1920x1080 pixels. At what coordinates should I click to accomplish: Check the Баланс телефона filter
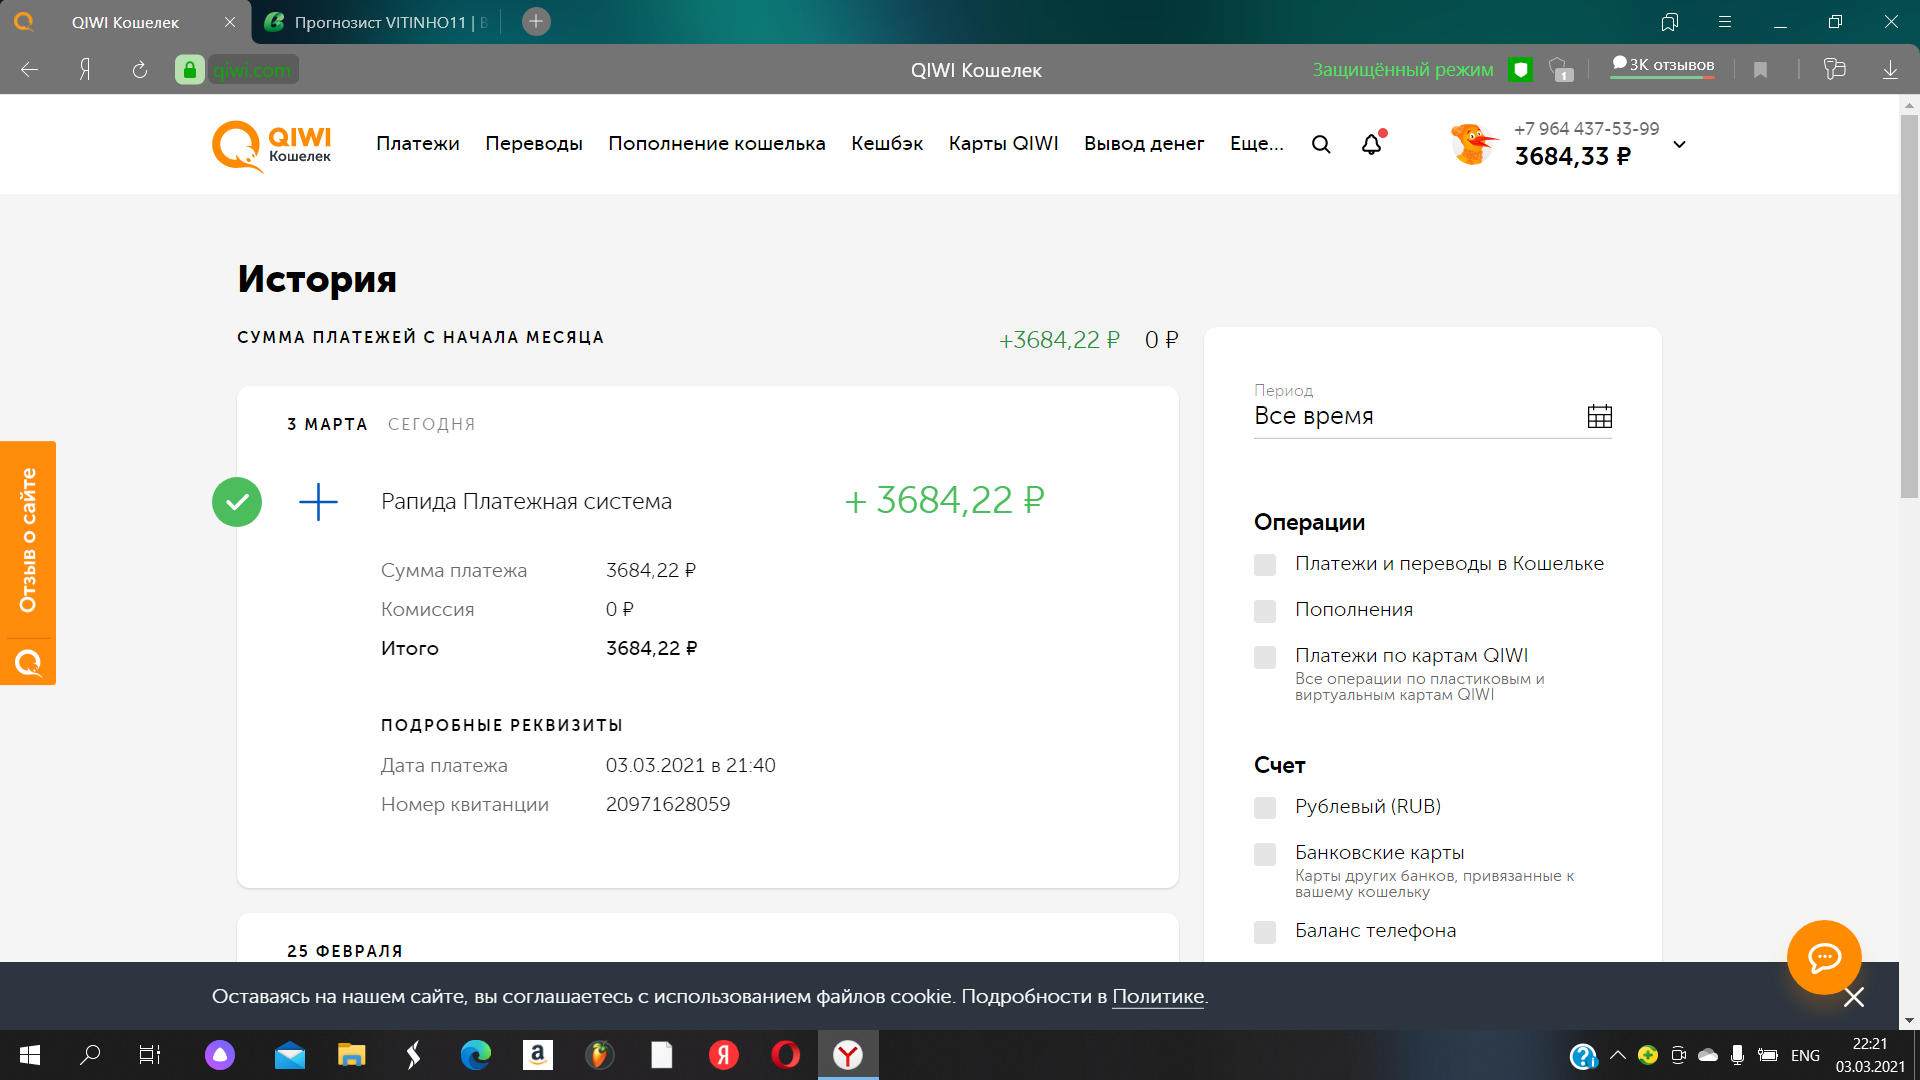tap(1265, 932)
